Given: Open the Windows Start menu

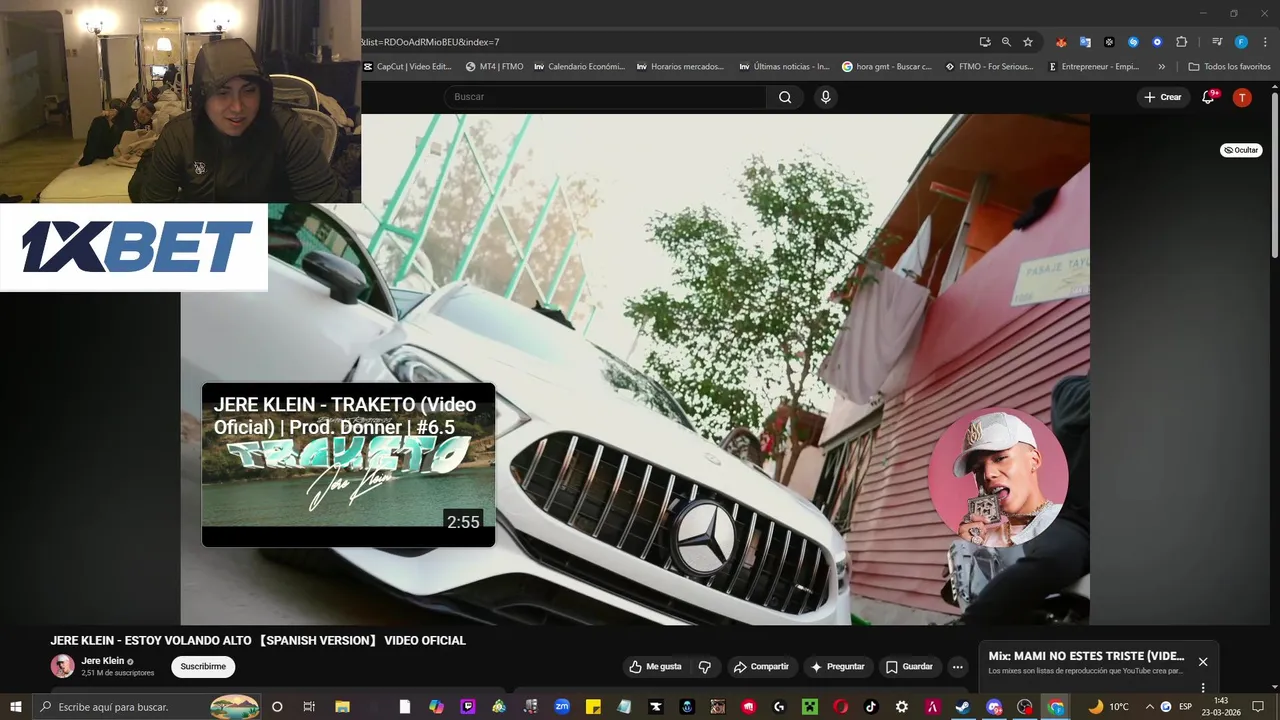Looking at the screenshot, I should click(x=15, y=707).
